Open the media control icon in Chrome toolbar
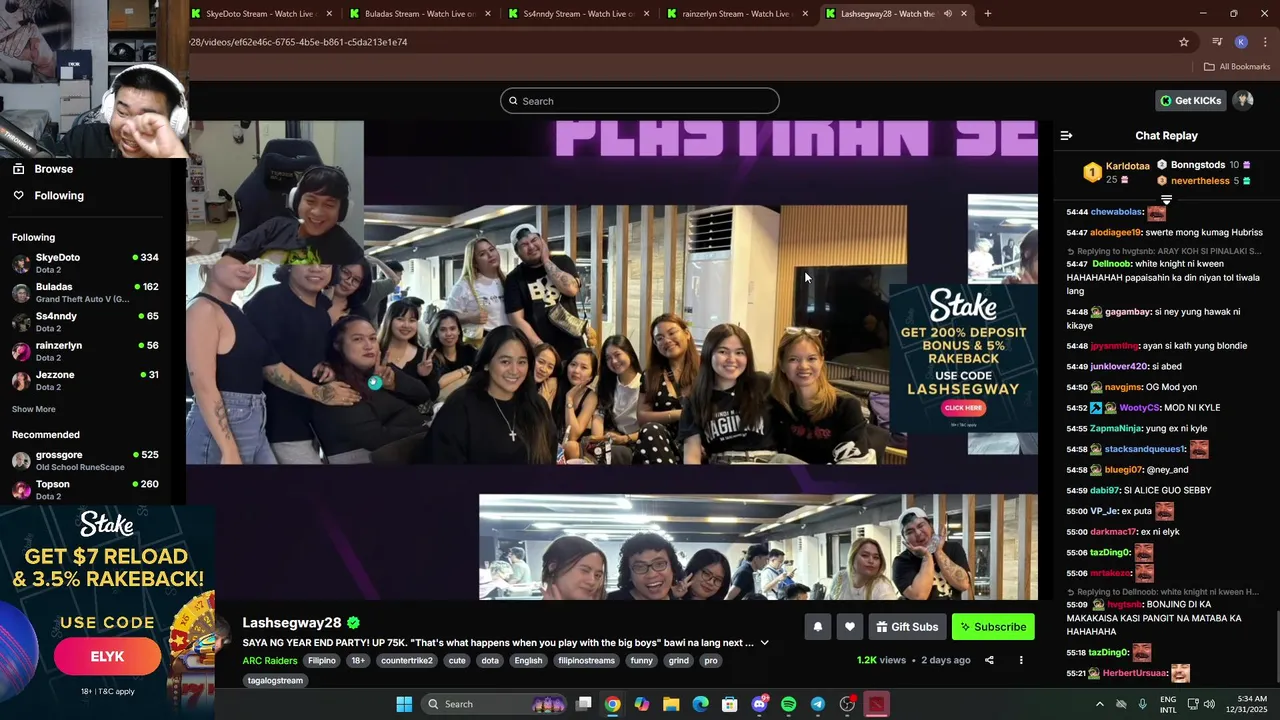This screenshot has height=720, width=1280. [x=1217, y=42]
